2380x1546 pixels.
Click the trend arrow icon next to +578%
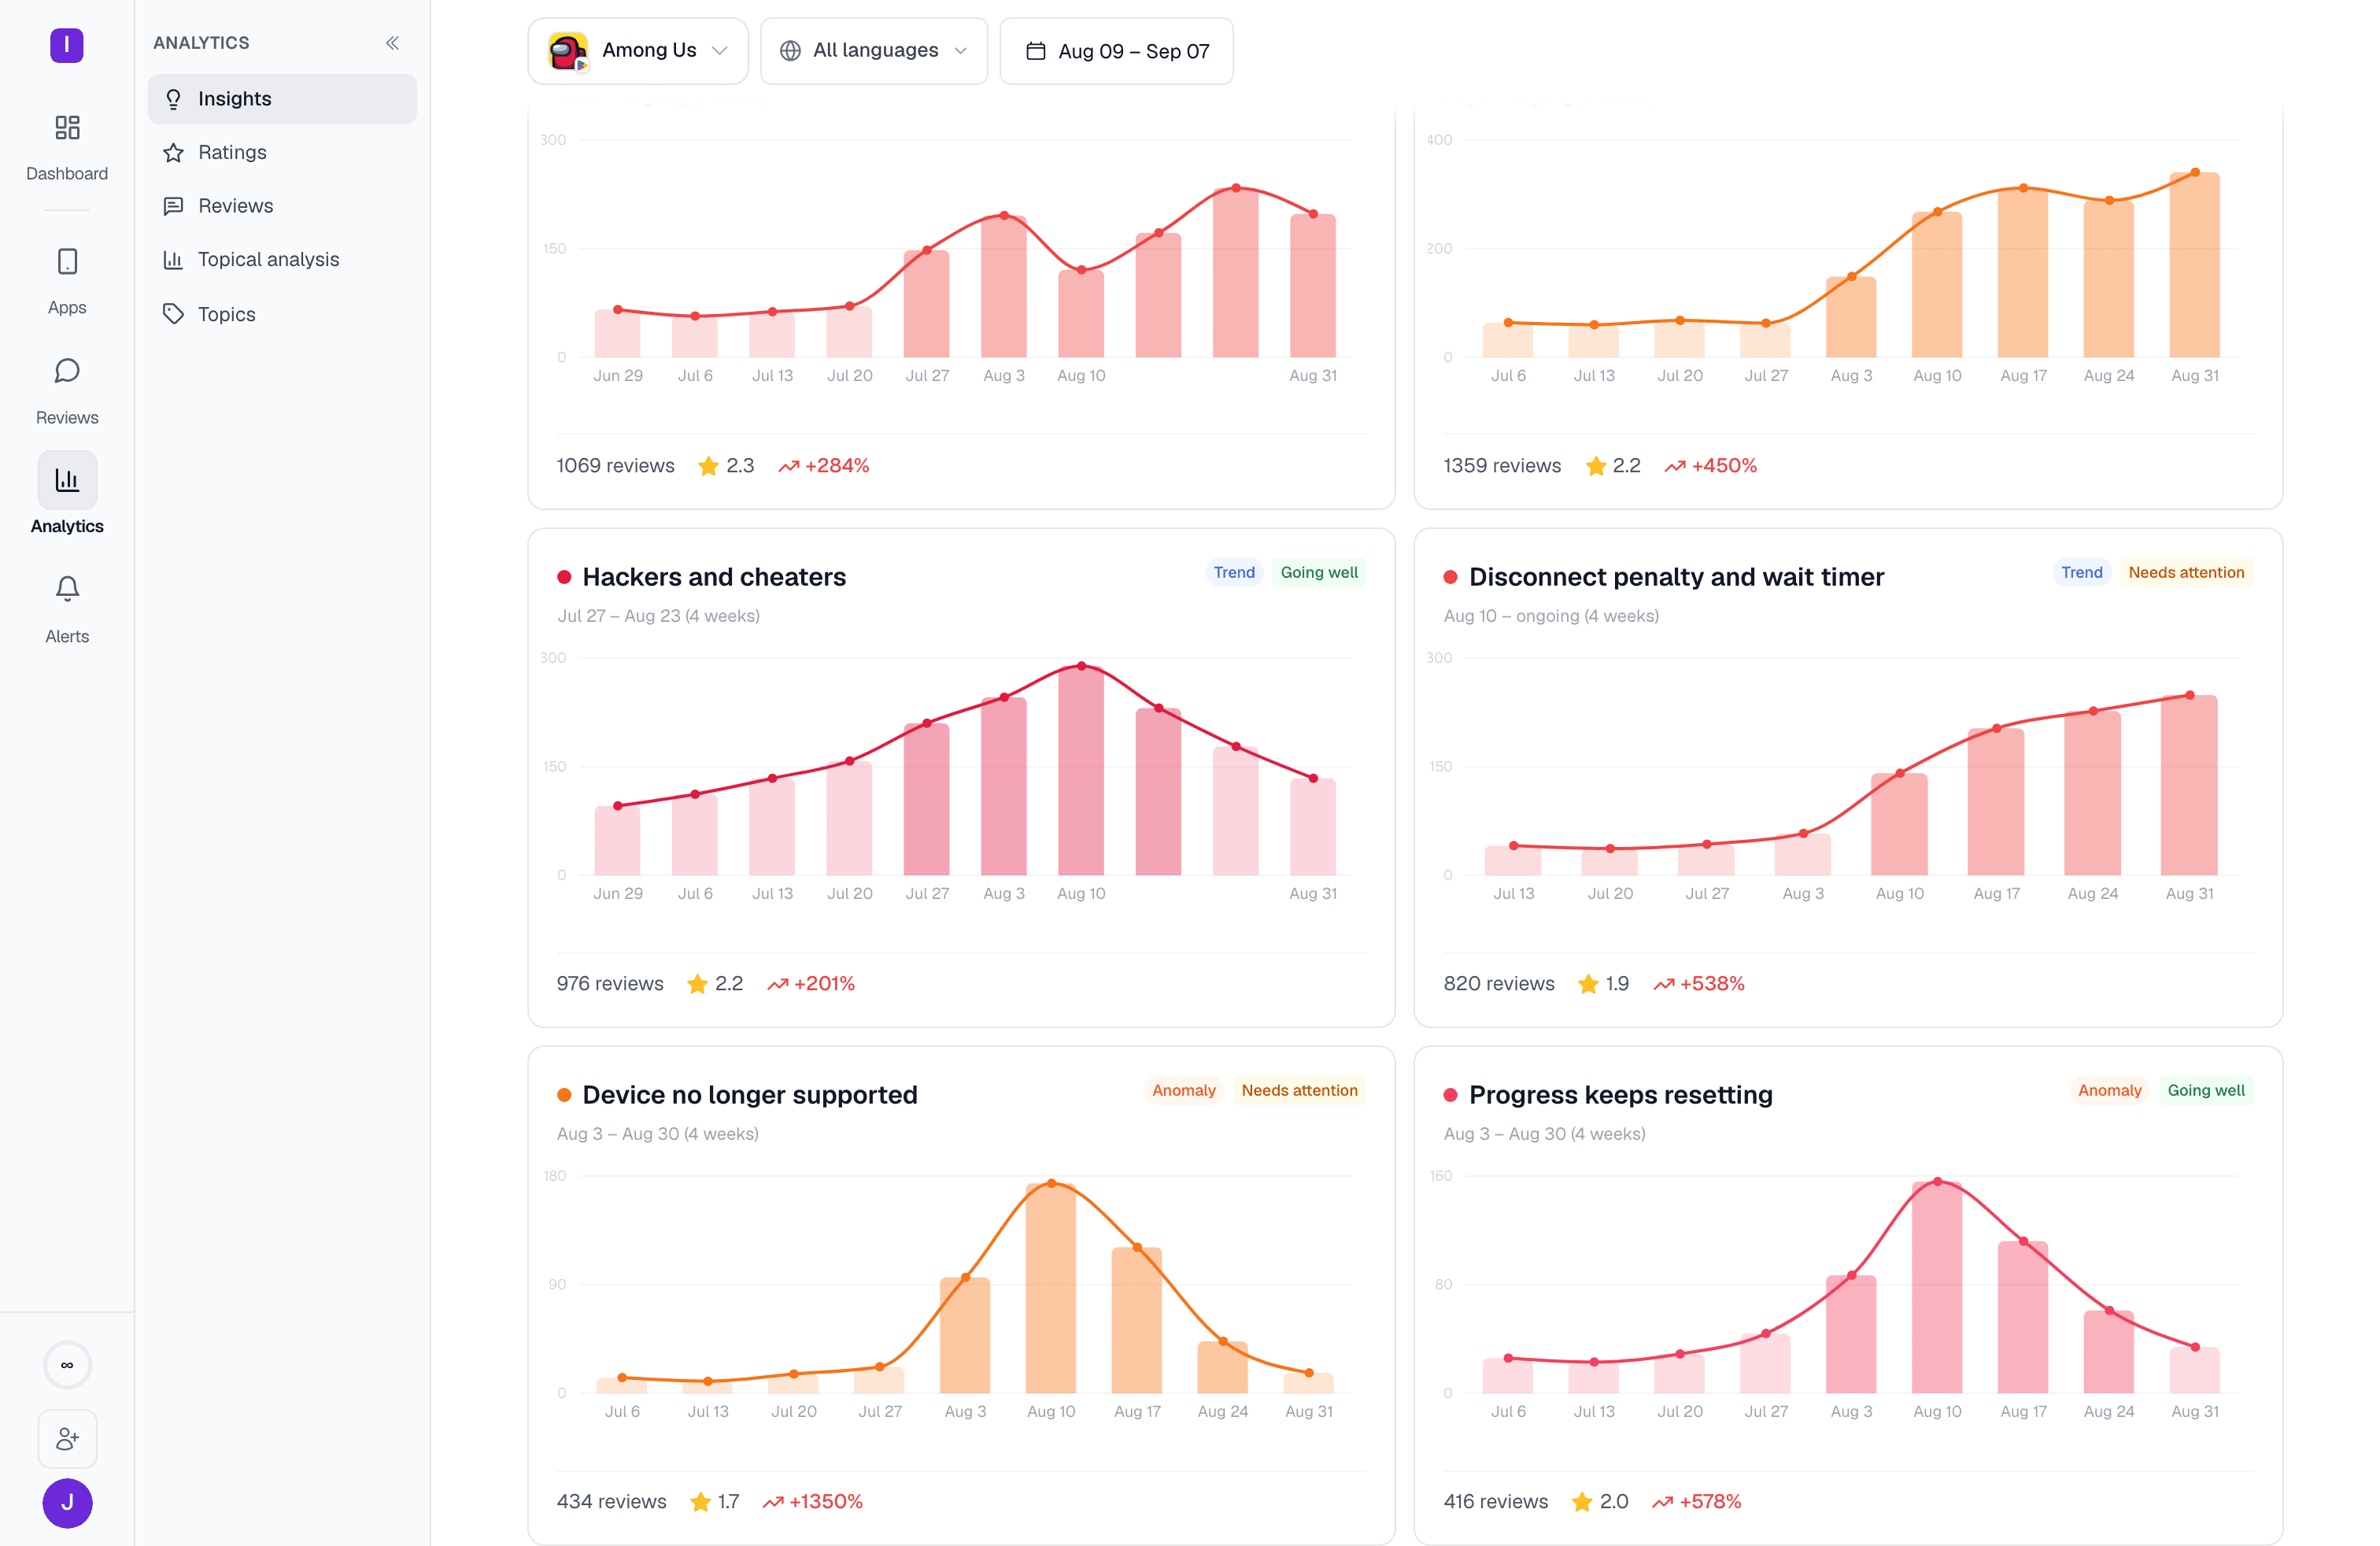tap(1663, 1502)
